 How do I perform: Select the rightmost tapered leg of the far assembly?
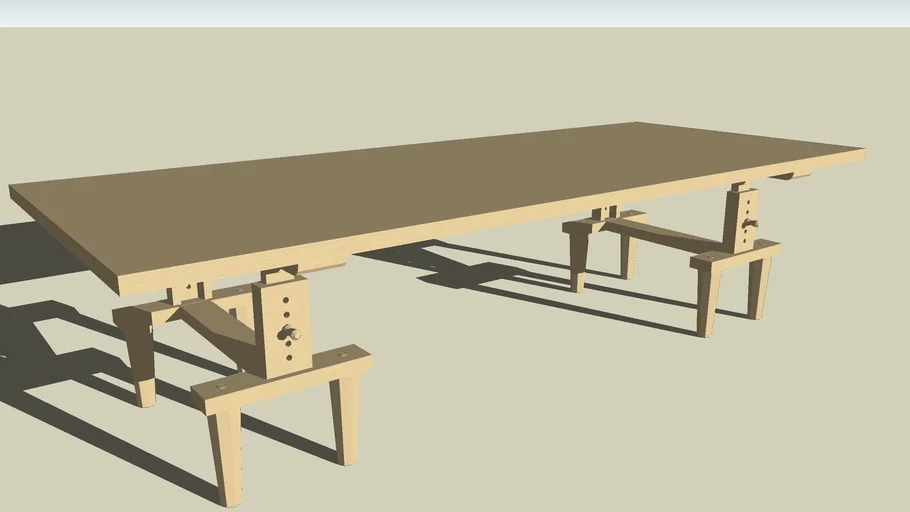click(759, 288)
